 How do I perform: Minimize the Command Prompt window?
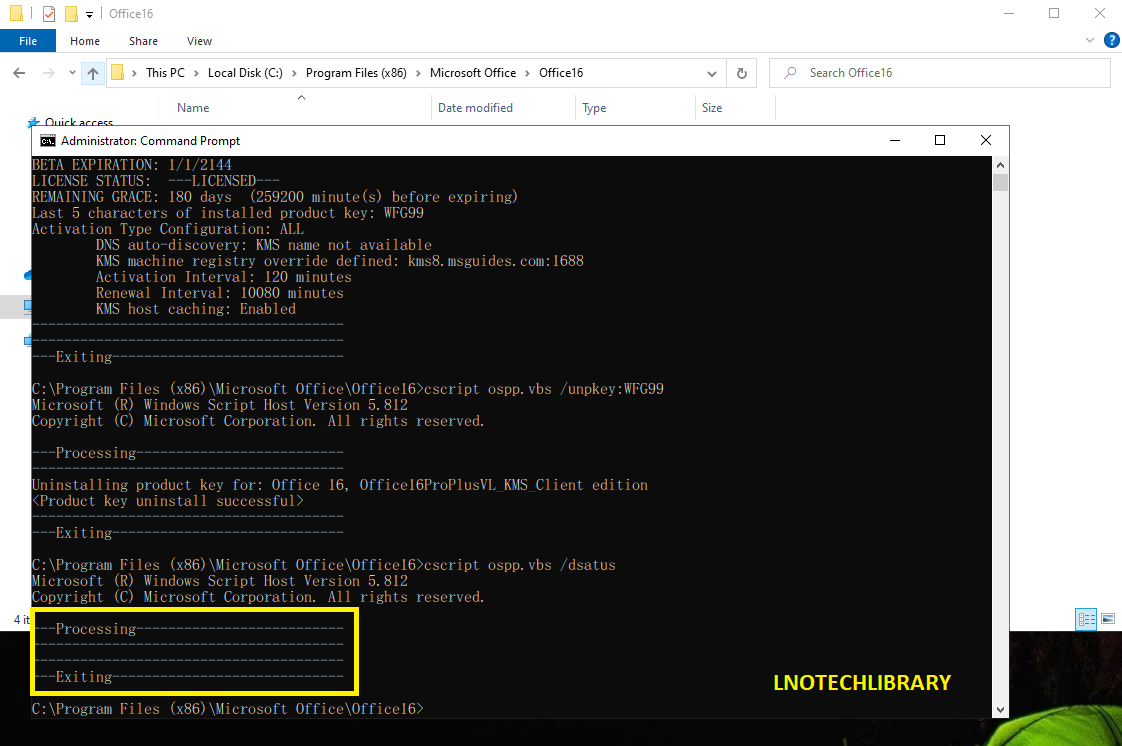tap(894, 140)
